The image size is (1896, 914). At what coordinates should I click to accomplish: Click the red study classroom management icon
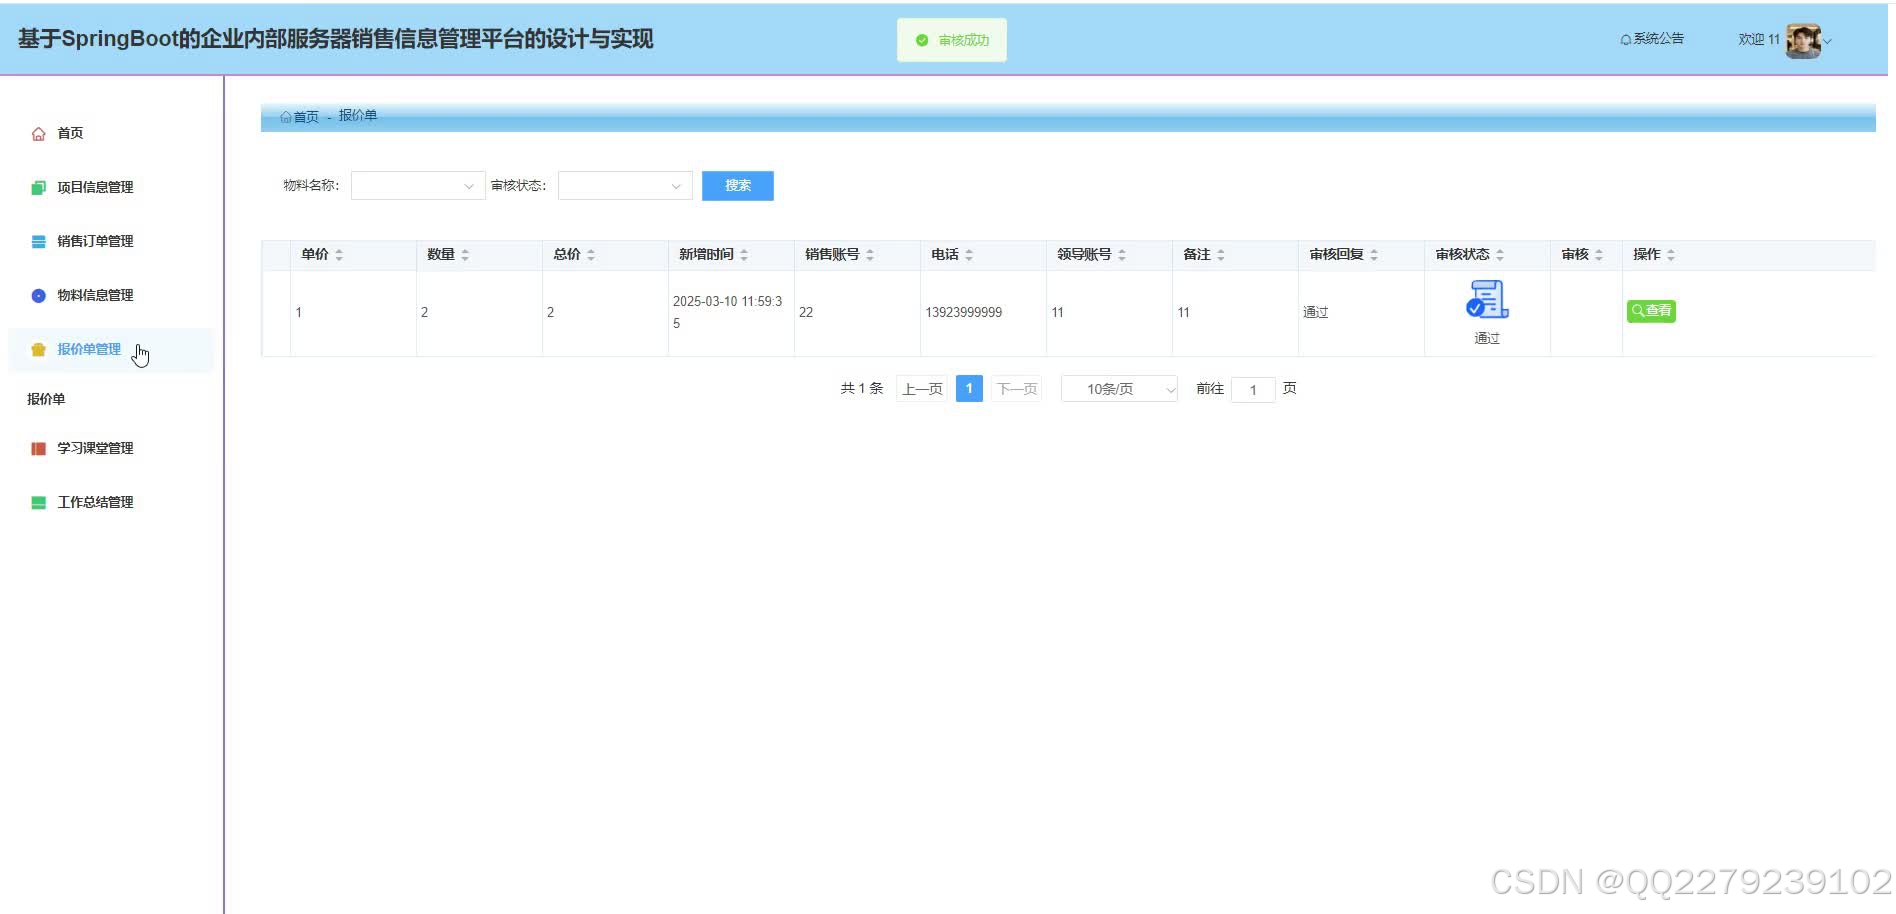39,449
